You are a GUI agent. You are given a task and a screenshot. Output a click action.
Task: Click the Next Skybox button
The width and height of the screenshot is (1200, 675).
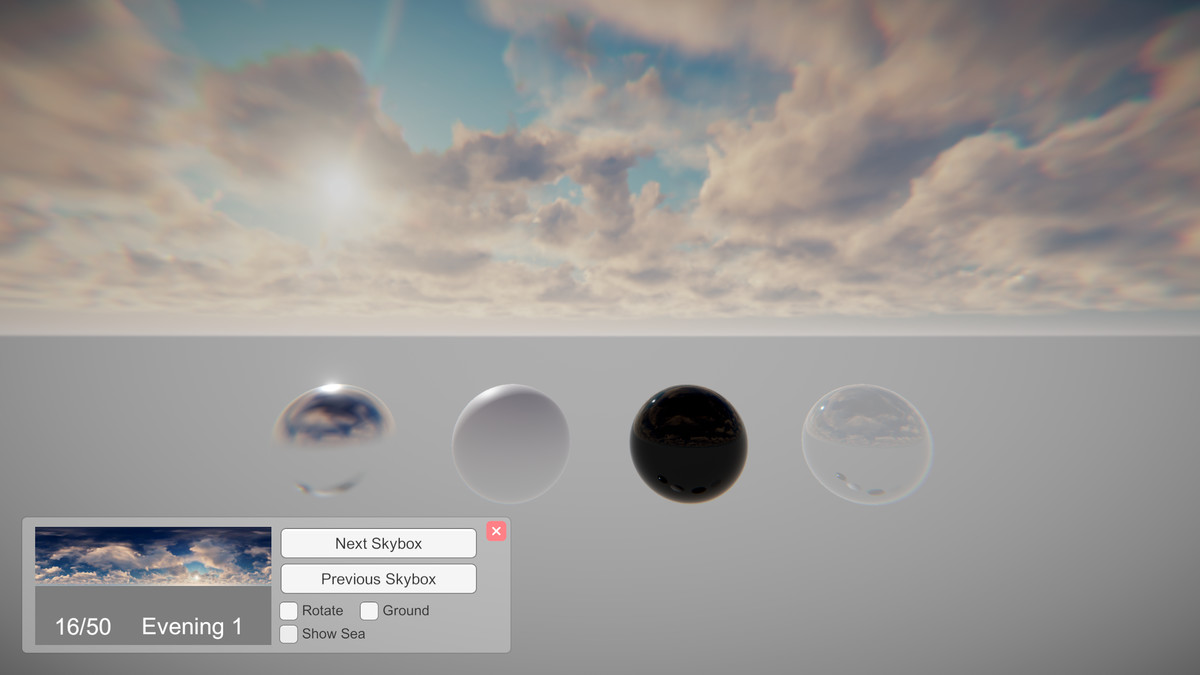[x=378, y=543]
